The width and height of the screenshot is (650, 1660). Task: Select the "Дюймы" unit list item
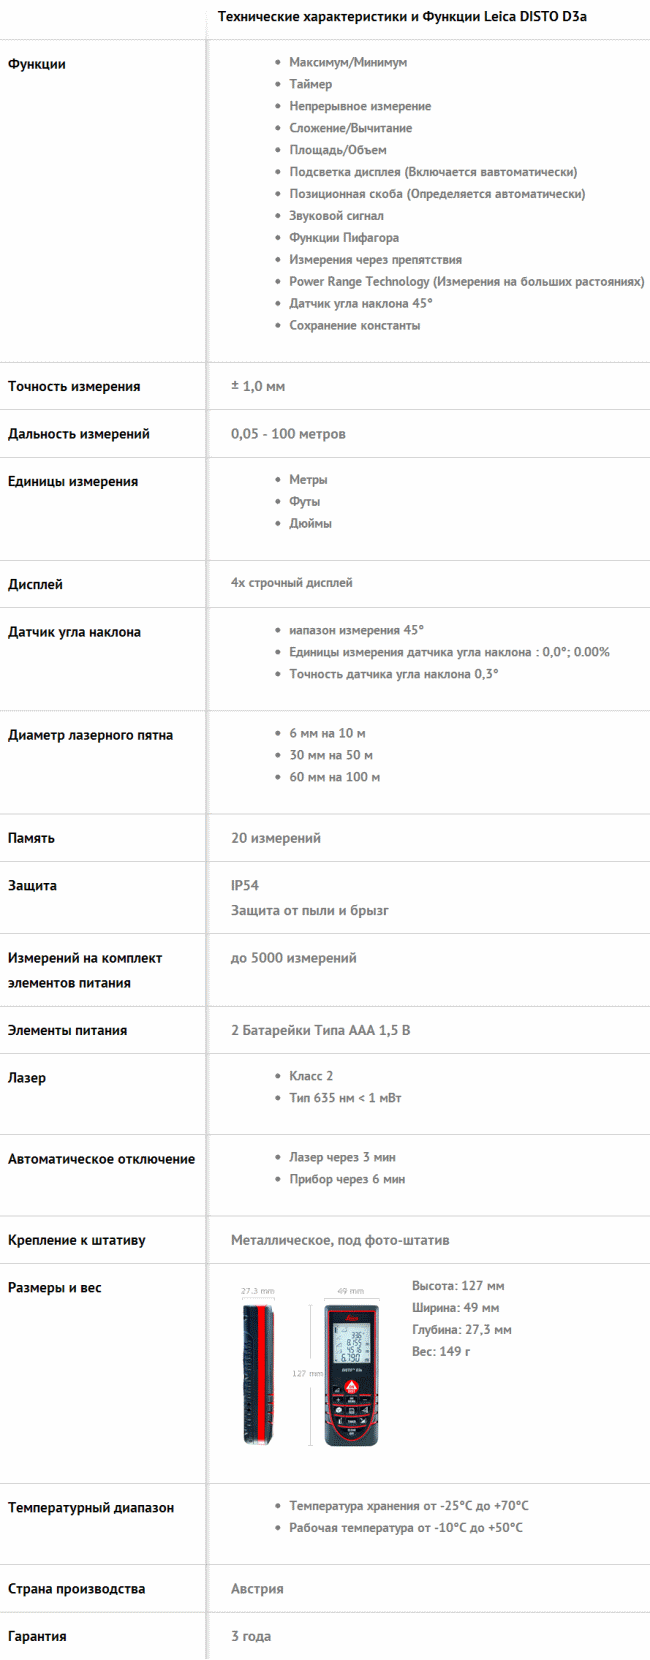point(310,524)
